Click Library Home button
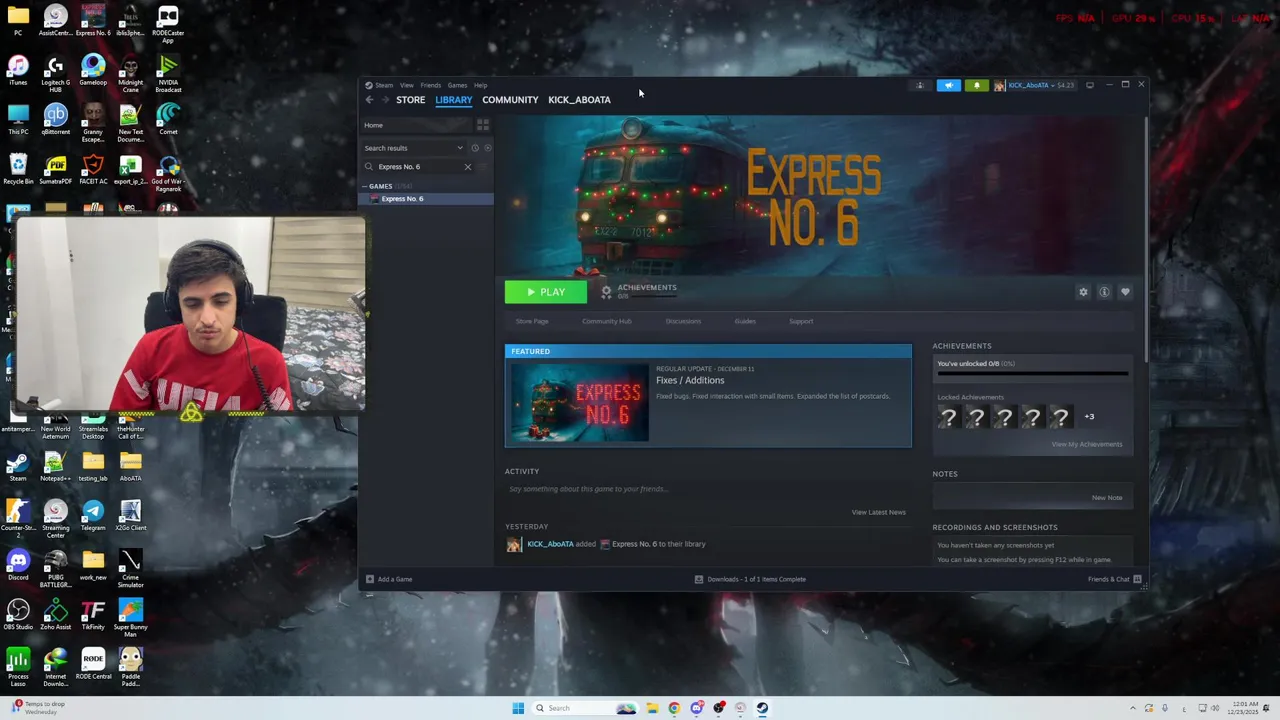The image size is (1280, 720). [415, 125]
